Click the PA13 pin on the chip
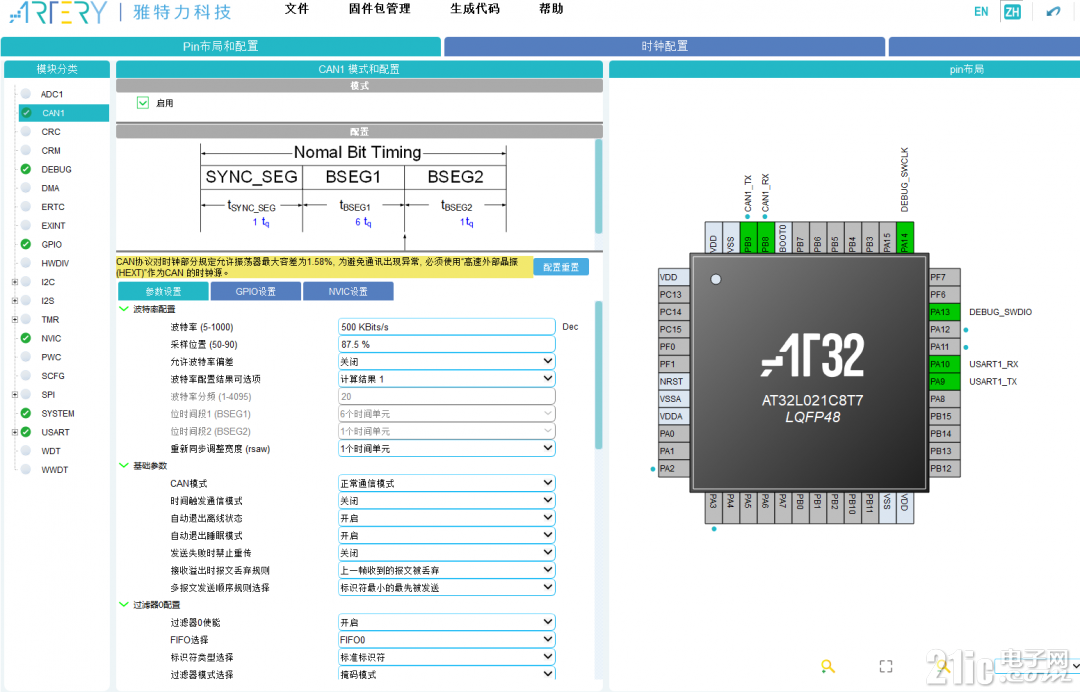The height and width of the screenshot is (692, 1080). tap(944, 312)
